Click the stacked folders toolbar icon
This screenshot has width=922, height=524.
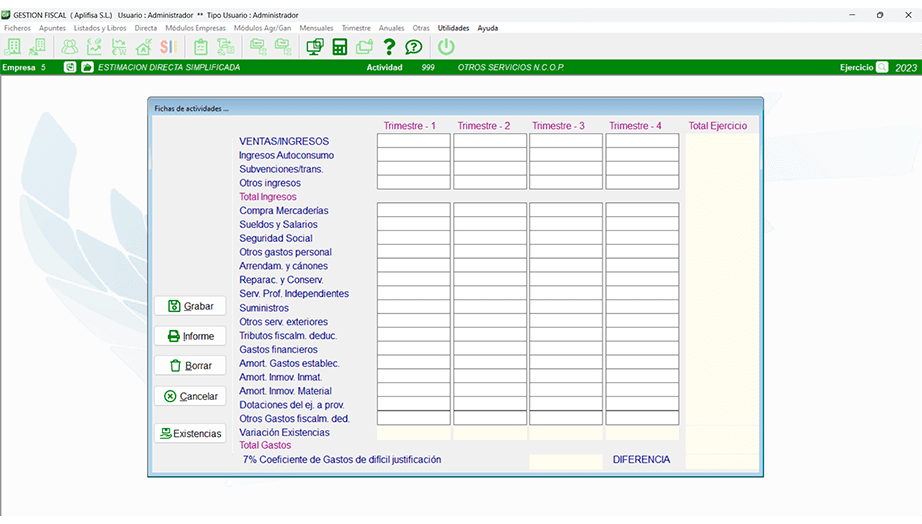pos(364,47)
